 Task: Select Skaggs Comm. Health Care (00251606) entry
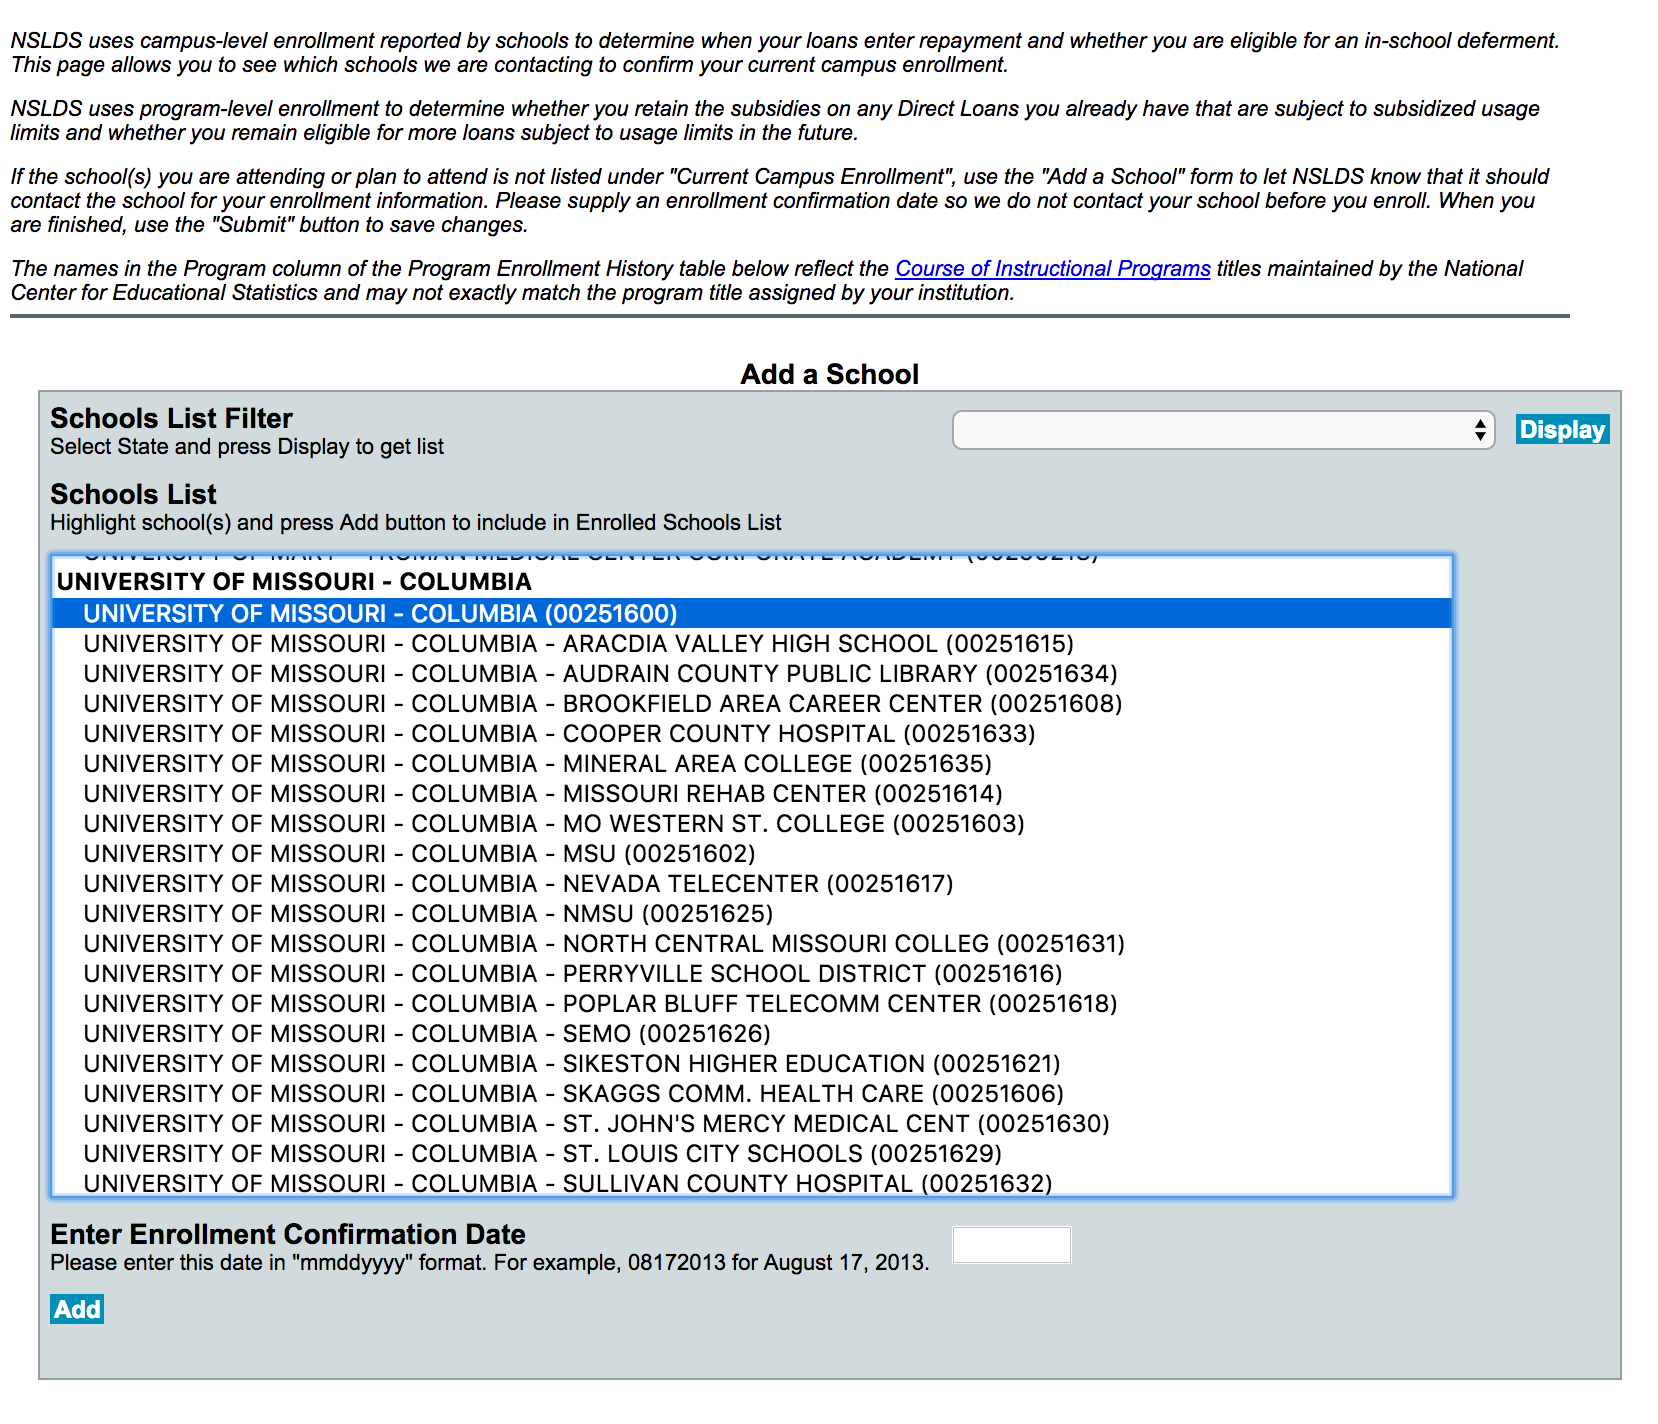pos(751,1093)
